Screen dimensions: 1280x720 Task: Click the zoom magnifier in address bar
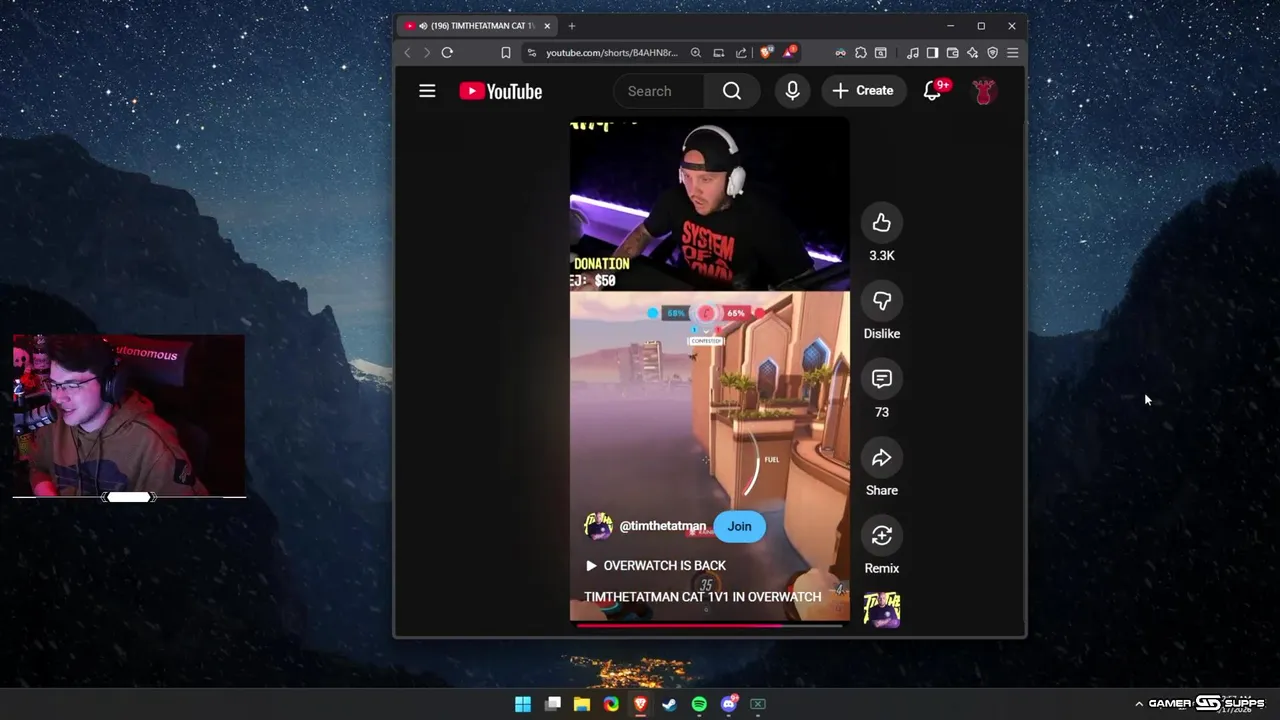696,53
